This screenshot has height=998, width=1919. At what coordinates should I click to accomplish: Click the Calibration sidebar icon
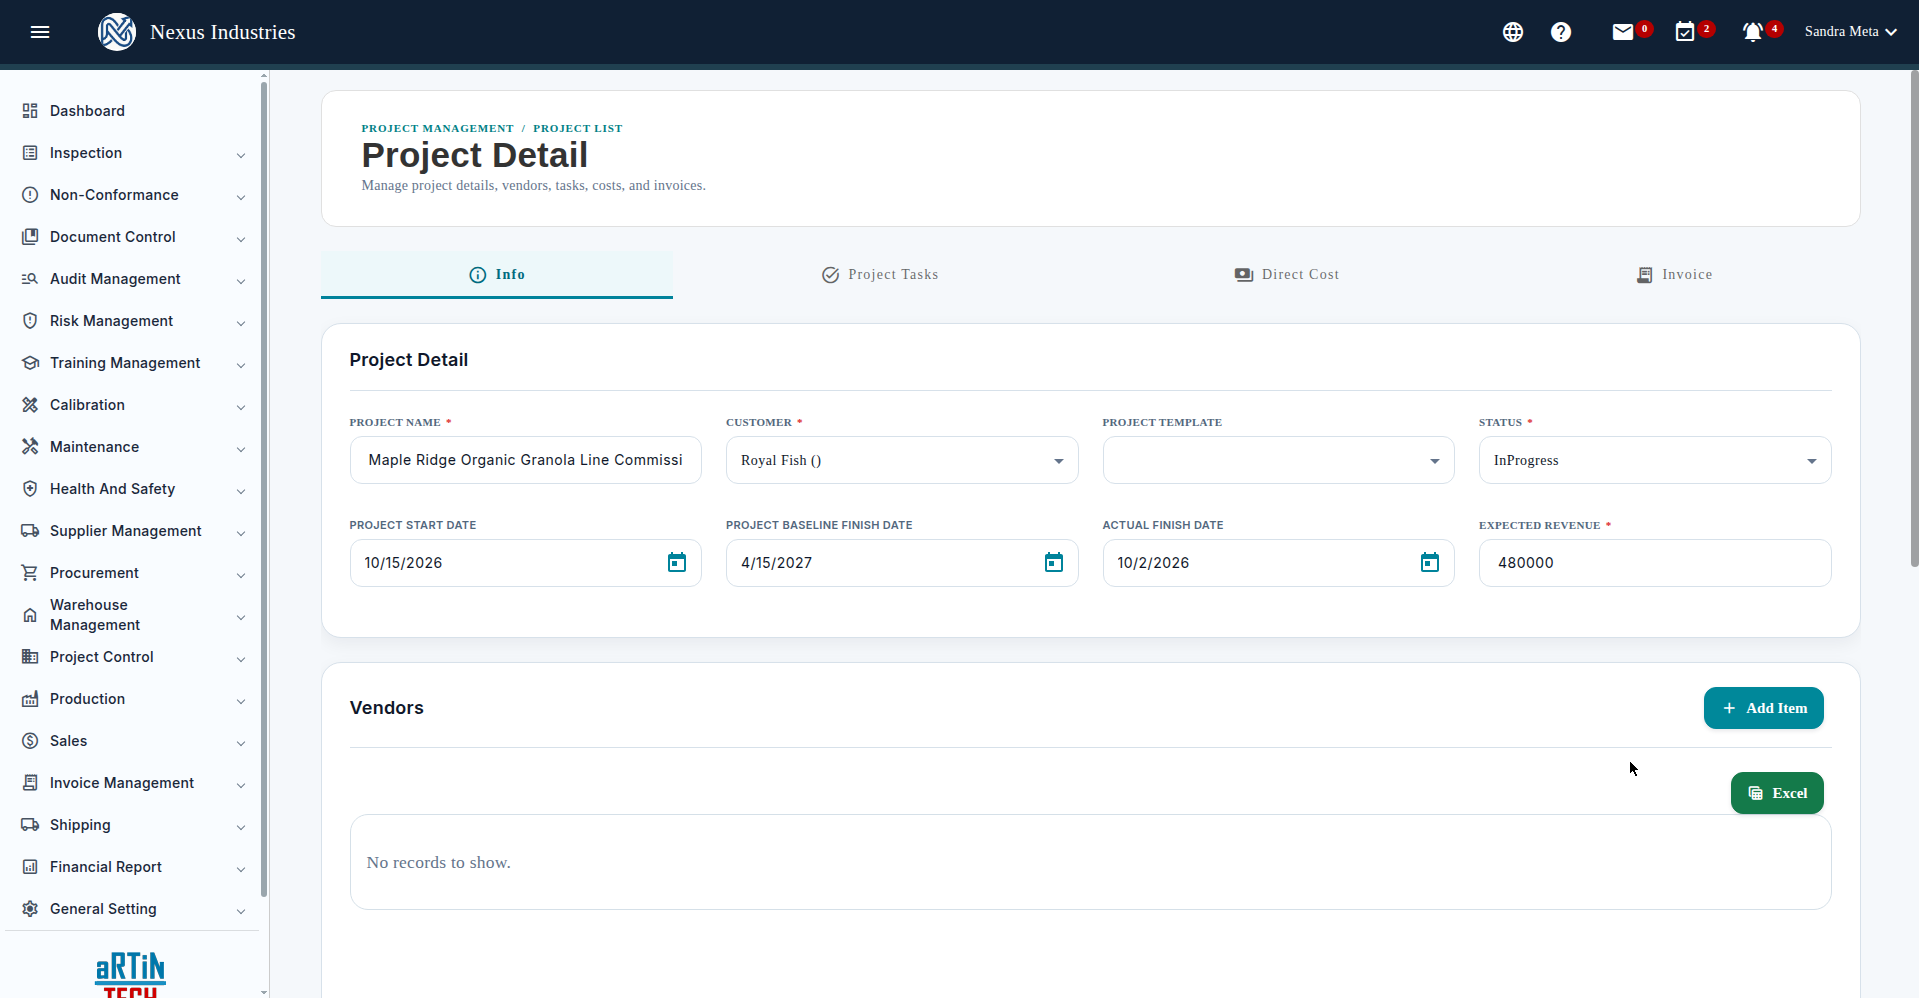coord(30,405)
